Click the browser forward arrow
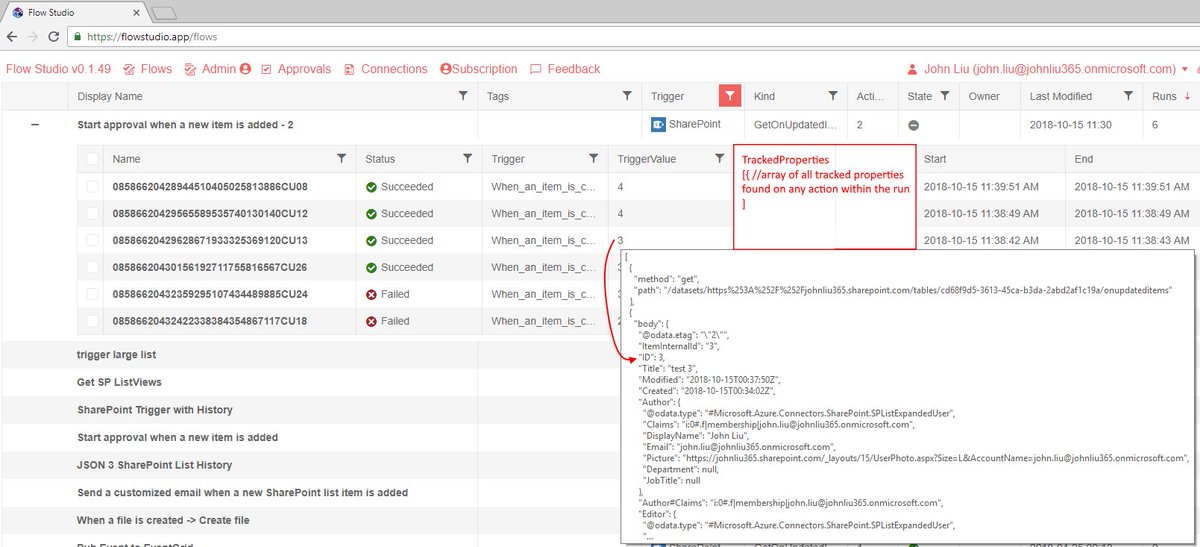1200x547 pixels. (34, 37)
